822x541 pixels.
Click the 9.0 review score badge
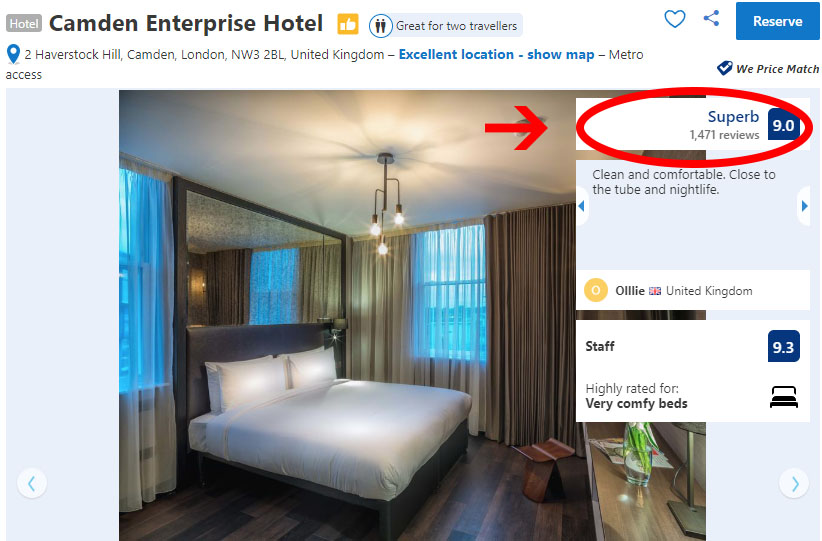coord(783,125)
